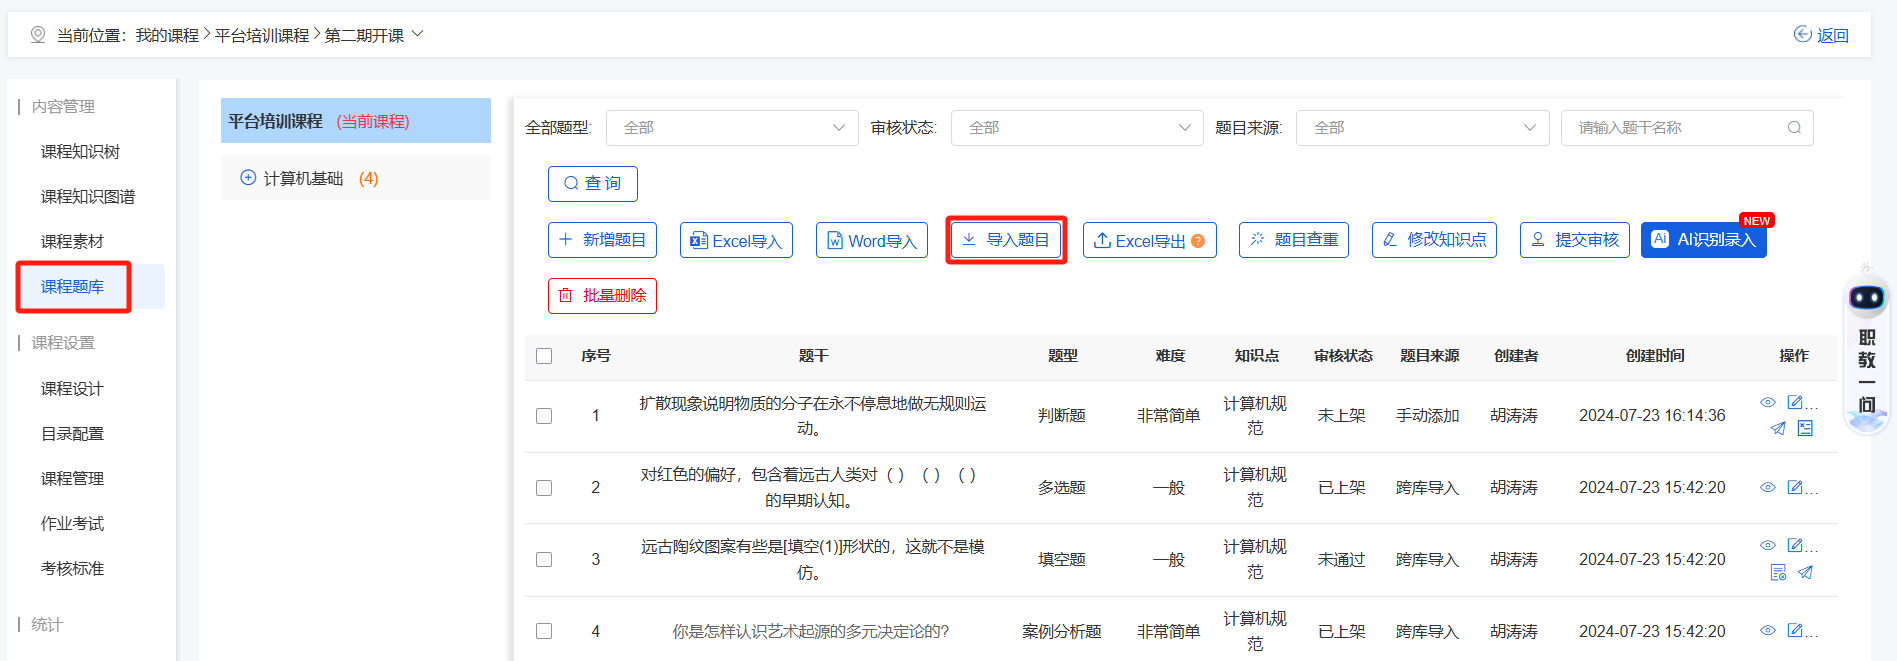
Task: Click the 案例分析题 type cell
Action: tap(1061, 631)
